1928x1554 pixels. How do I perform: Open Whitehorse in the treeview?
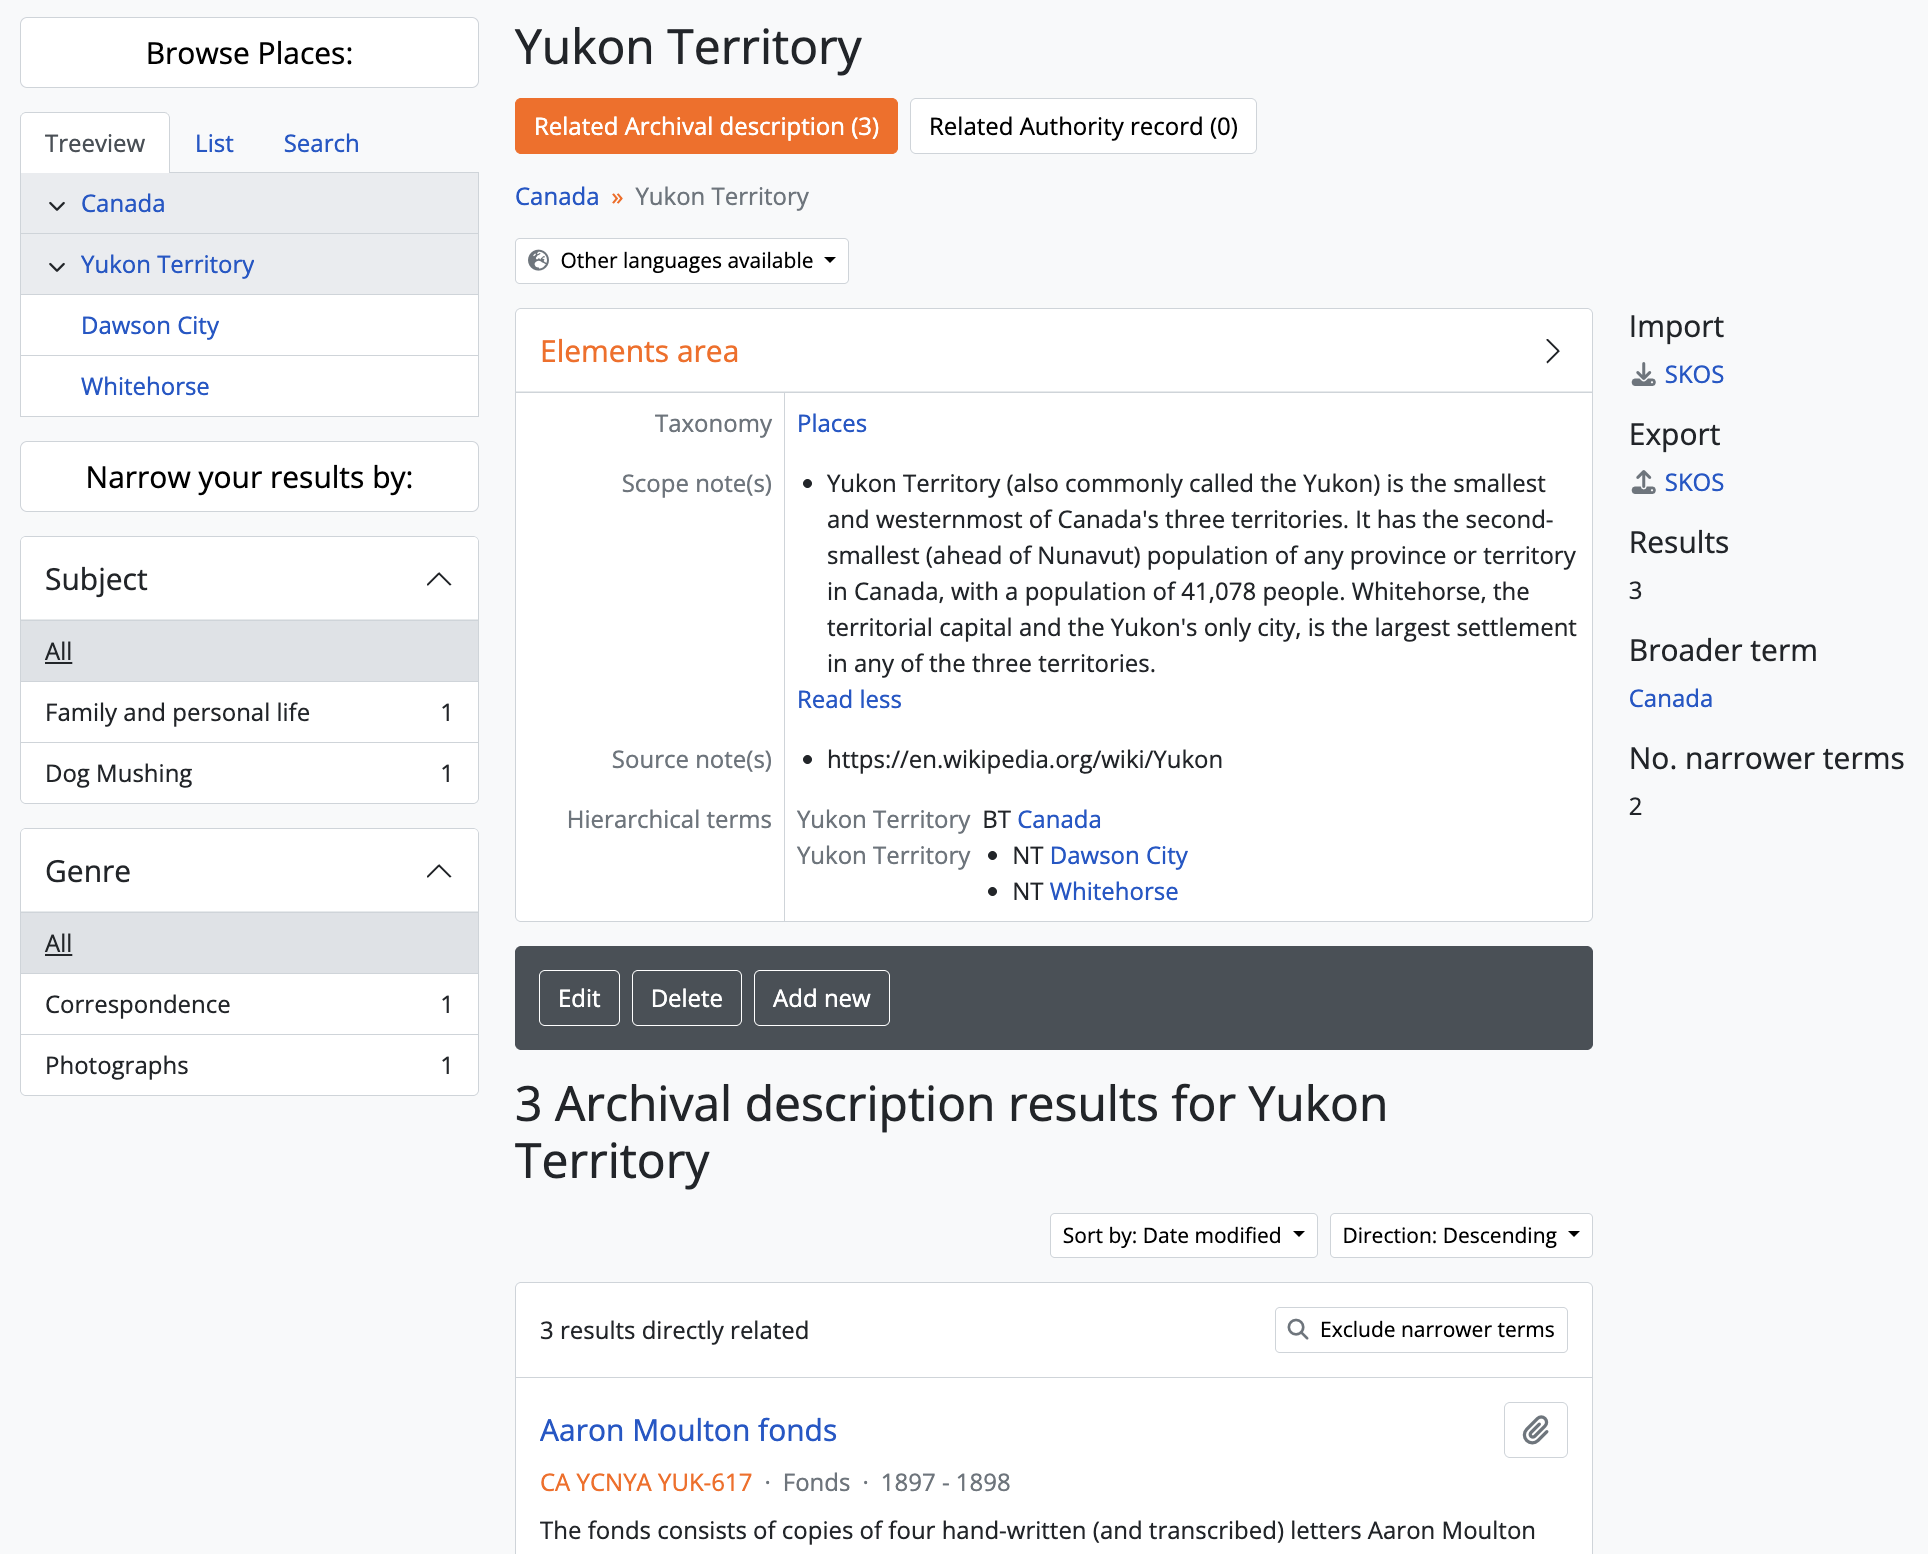(145, 386)
